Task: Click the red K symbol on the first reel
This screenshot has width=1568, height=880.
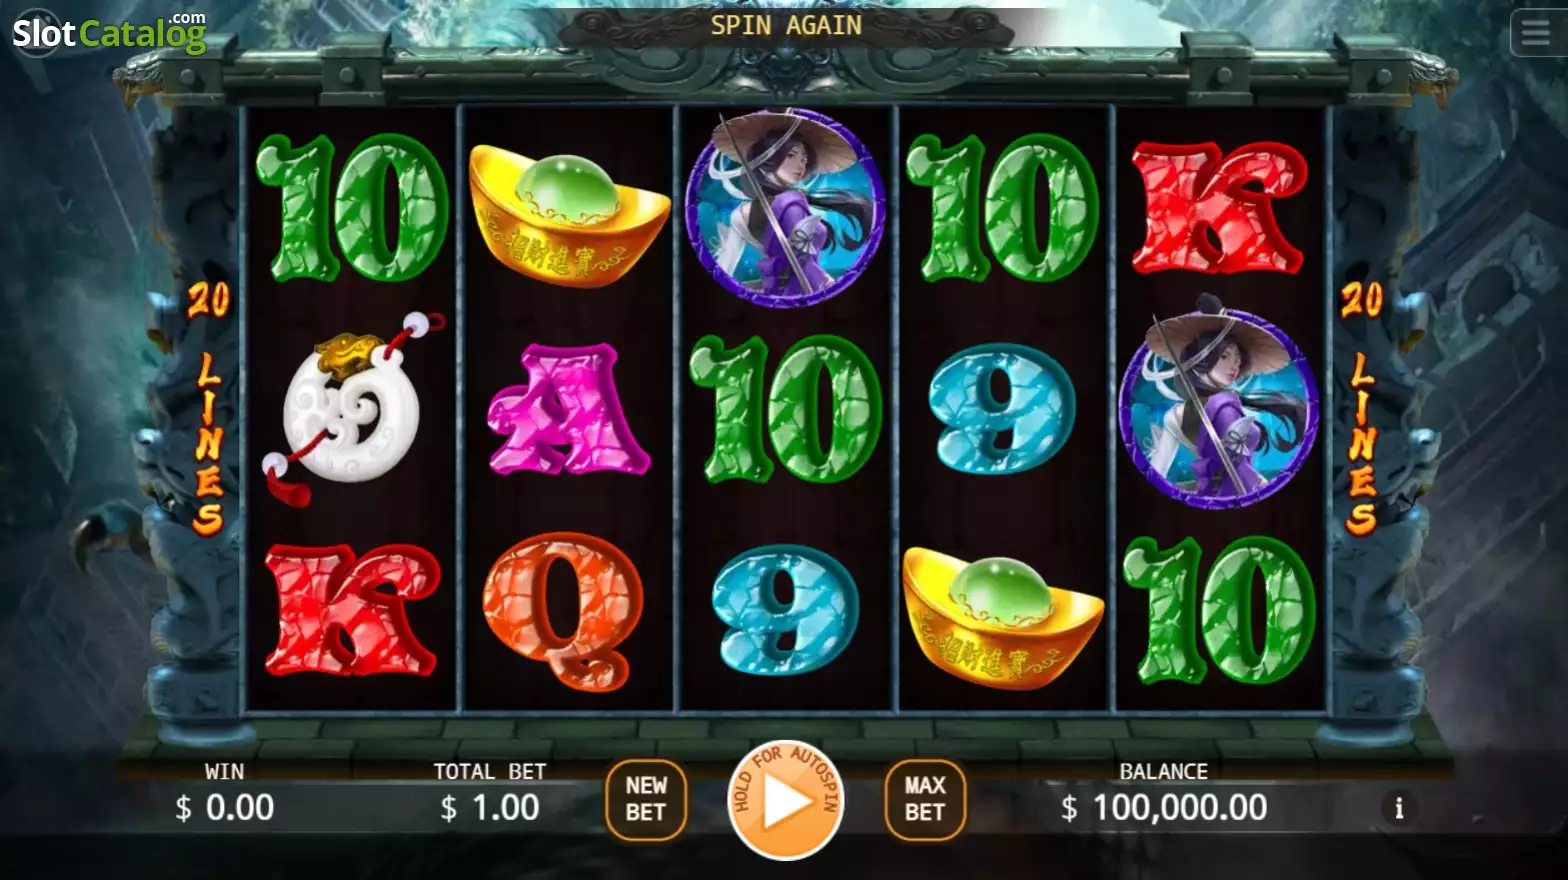Action: point(351,610)
